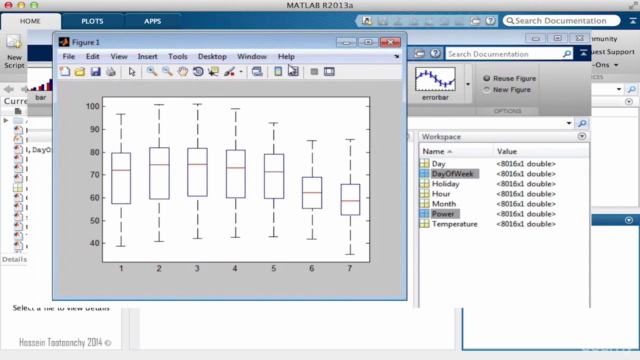
Task: Switch to the PLOTS tab
Action: [92, 21]
